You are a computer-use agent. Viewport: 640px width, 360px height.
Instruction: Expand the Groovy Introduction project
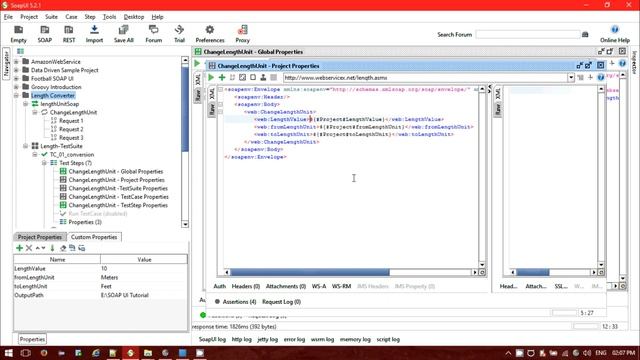(x=16, y=87)
